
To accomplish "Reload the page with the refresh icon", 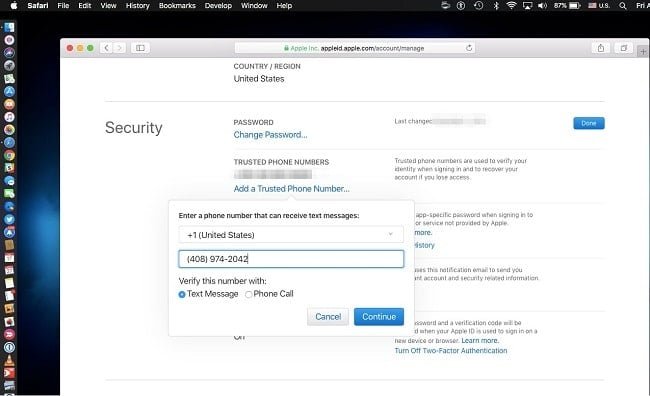I will coord(469,48).
